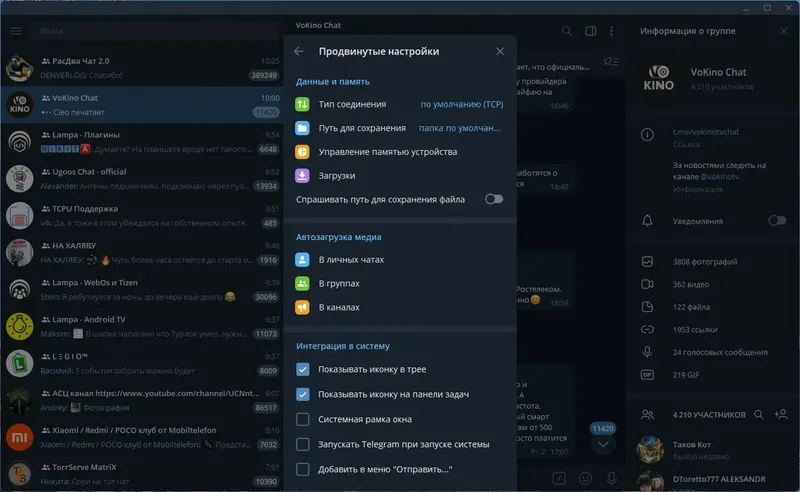Open the t.me/vokinotvchat group link
The width and height of the screenshot is (800, 492).
click(x=706, y=132)
